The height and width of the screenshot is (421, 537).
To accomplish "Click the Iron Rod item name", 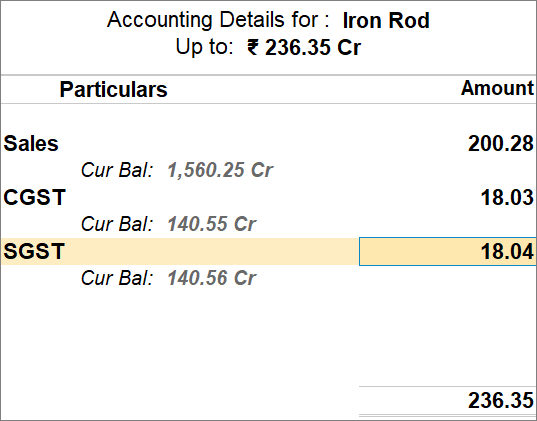I will 386,20.
